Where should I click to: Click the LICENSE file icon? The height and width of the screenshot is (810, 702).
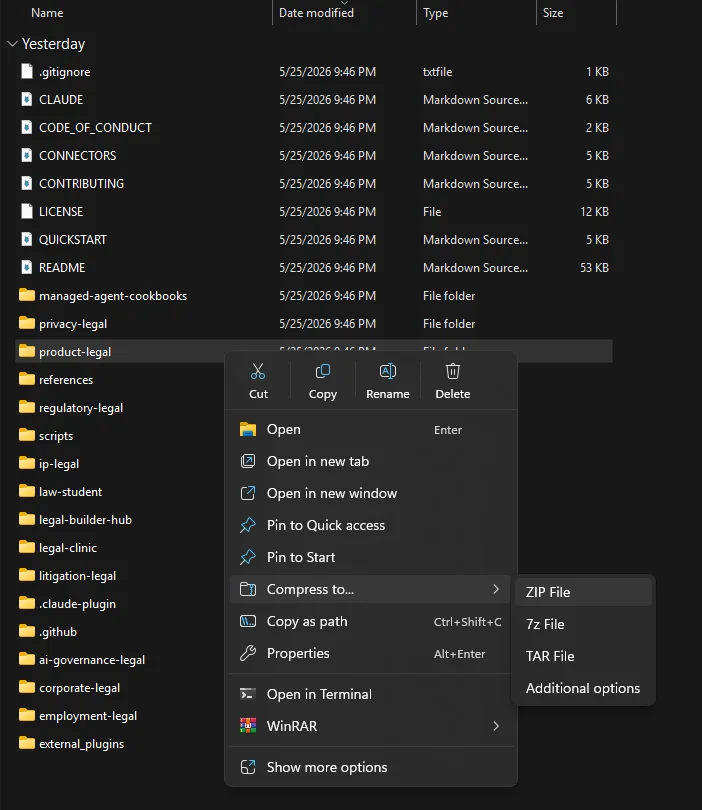[x=26, y=211]
